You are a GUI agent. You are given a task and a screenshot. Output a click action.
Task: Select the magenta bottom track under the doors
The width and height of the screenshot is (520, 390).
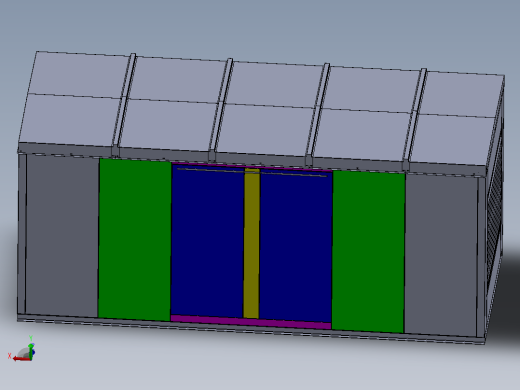251,322
